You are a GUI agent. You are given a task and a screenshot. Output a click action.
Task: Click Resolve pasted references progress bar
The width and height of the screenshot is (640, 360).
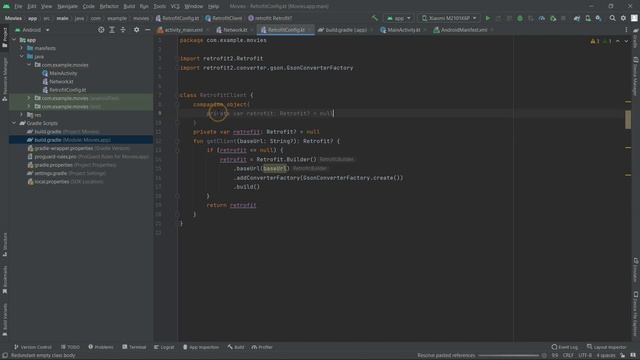pyautogui.click(x=509, y=356)
